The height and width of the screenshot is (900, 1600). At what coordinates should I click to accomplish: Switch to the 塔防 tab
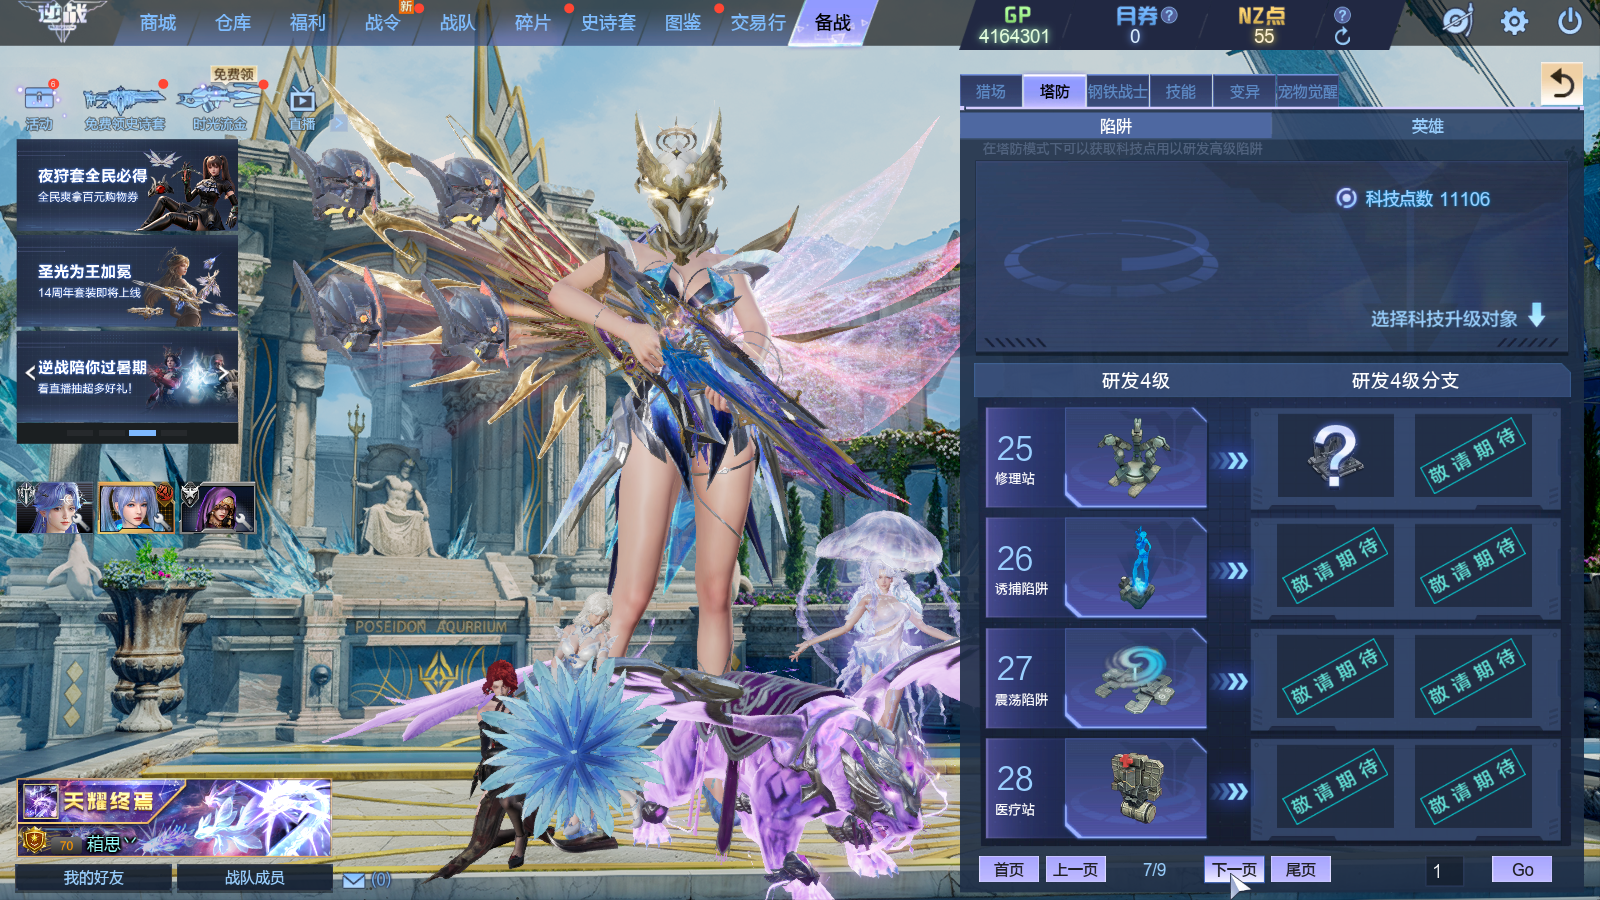[x=1054, y=92]
